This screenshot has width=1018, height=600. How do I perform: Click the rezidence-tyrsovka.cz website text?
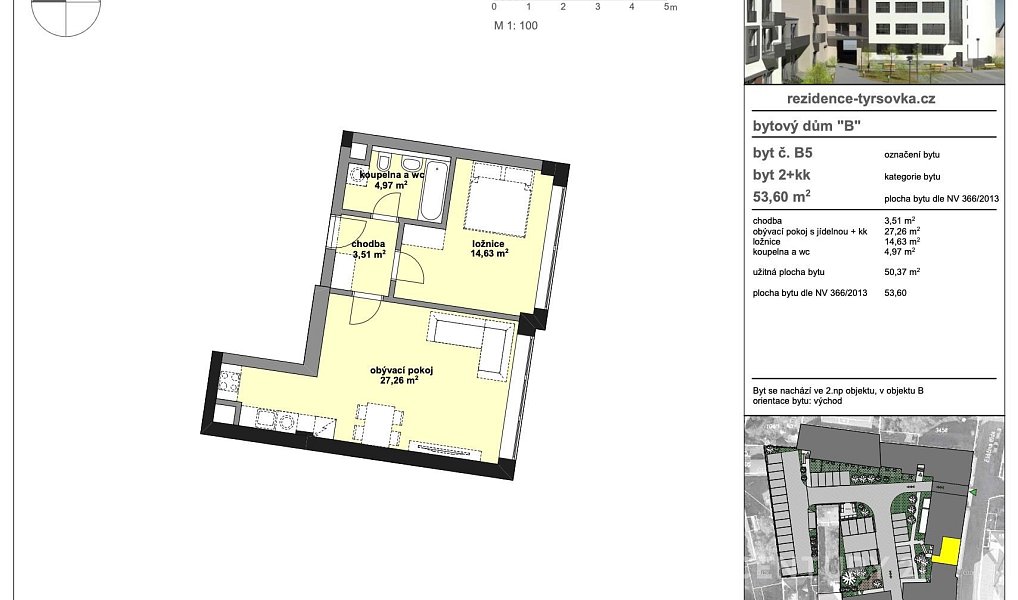coord(861,99)
